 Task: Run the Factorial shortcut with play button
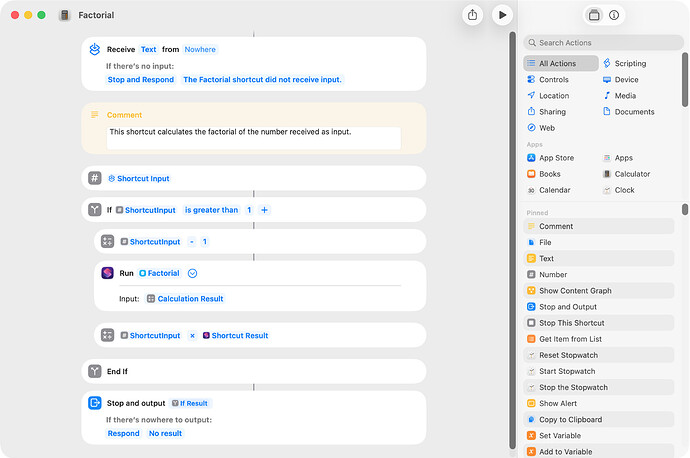502,15
